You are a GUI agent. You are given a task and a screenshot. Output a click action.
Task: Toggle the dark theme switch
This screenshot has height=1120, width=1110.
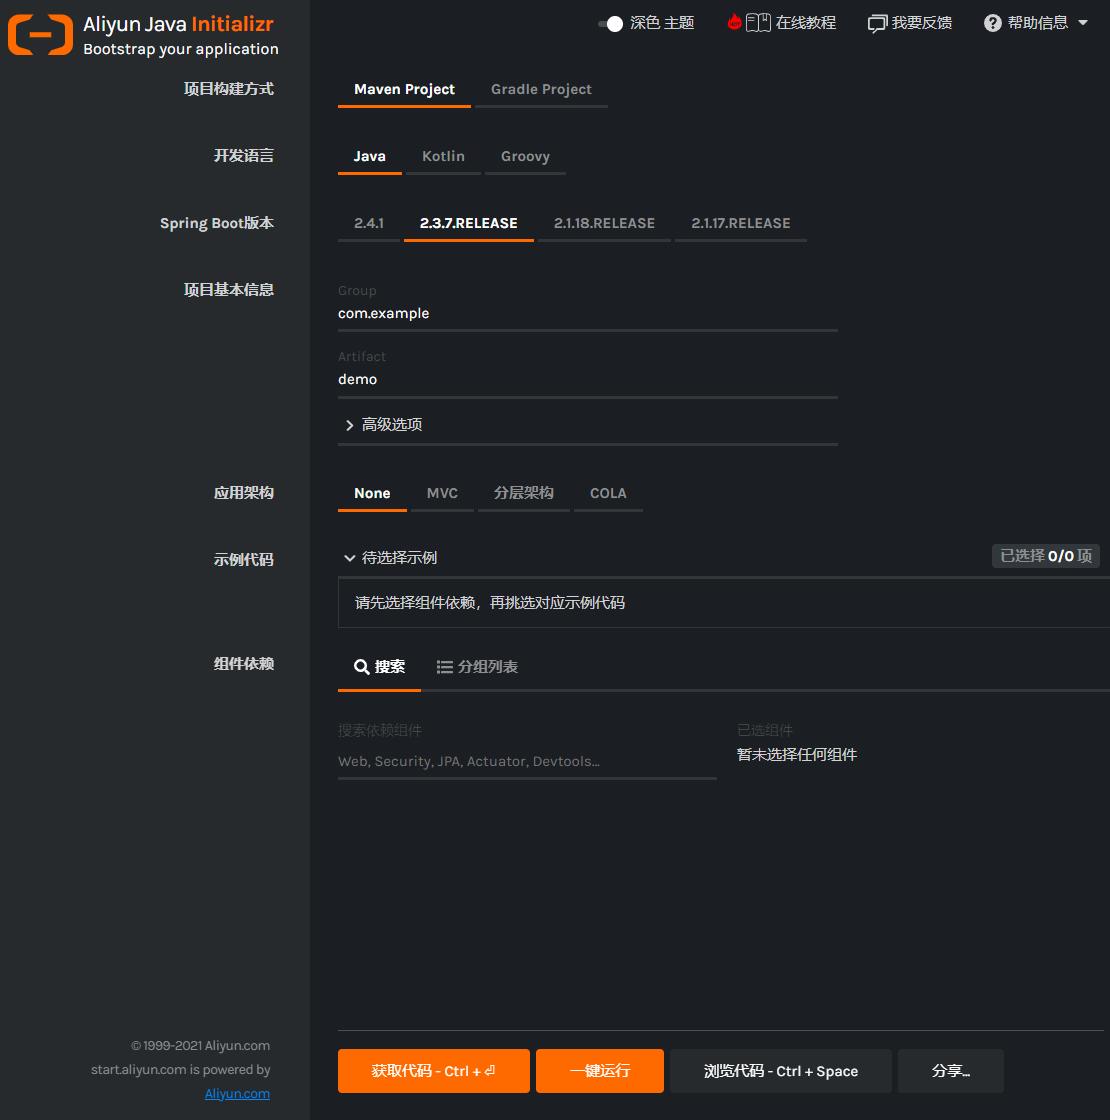(x=611, y=24)
